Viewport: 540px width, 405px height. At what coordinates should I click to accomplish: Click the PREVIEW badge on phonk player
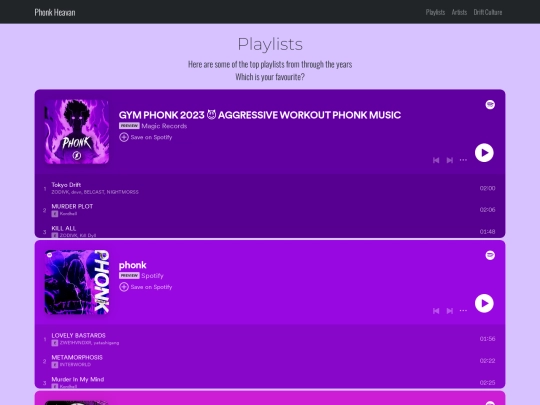click(129, 276)
